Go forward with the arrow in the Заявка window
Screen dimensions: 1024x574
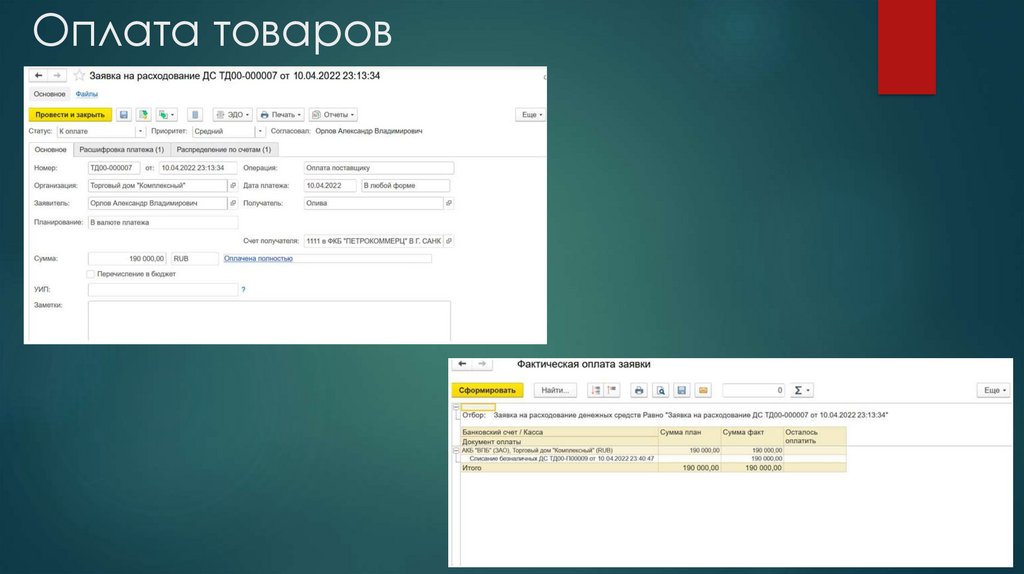point(57,76)
